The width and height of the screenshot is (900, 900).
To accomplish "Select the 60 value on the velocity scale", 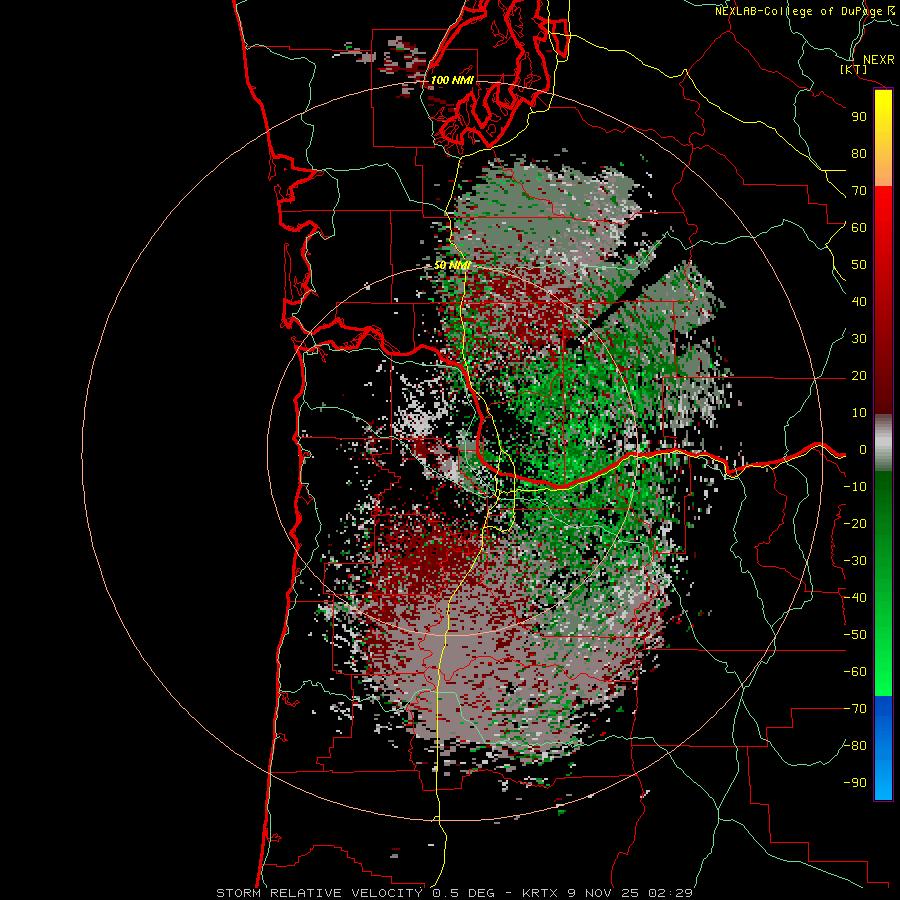I will pos(859,227).
